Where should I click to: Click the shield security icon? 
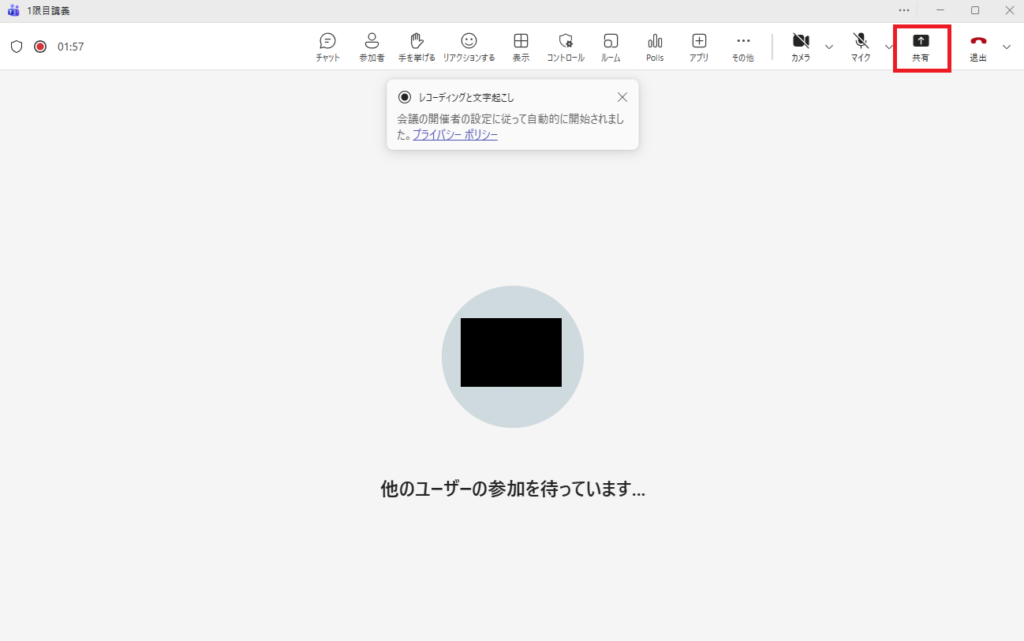tap(16, 46)
